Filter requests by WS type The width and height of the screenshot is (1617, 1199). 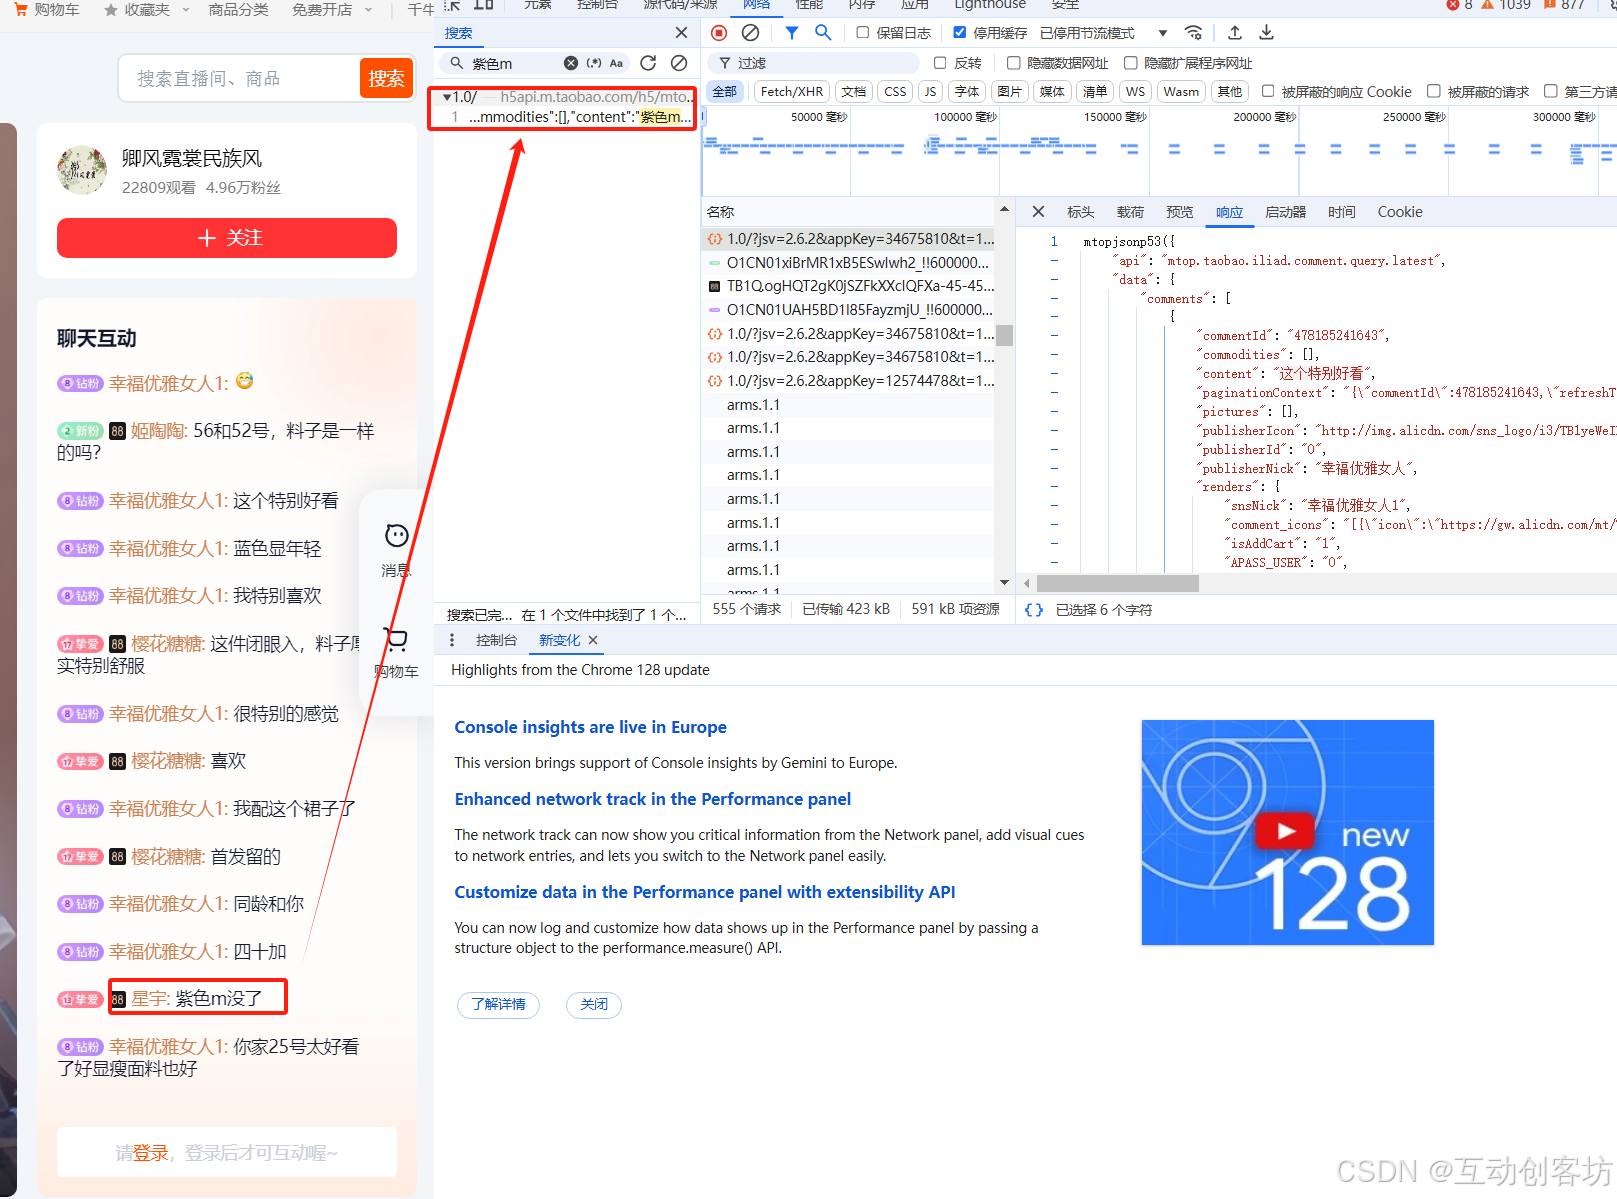click(1135, 91)
